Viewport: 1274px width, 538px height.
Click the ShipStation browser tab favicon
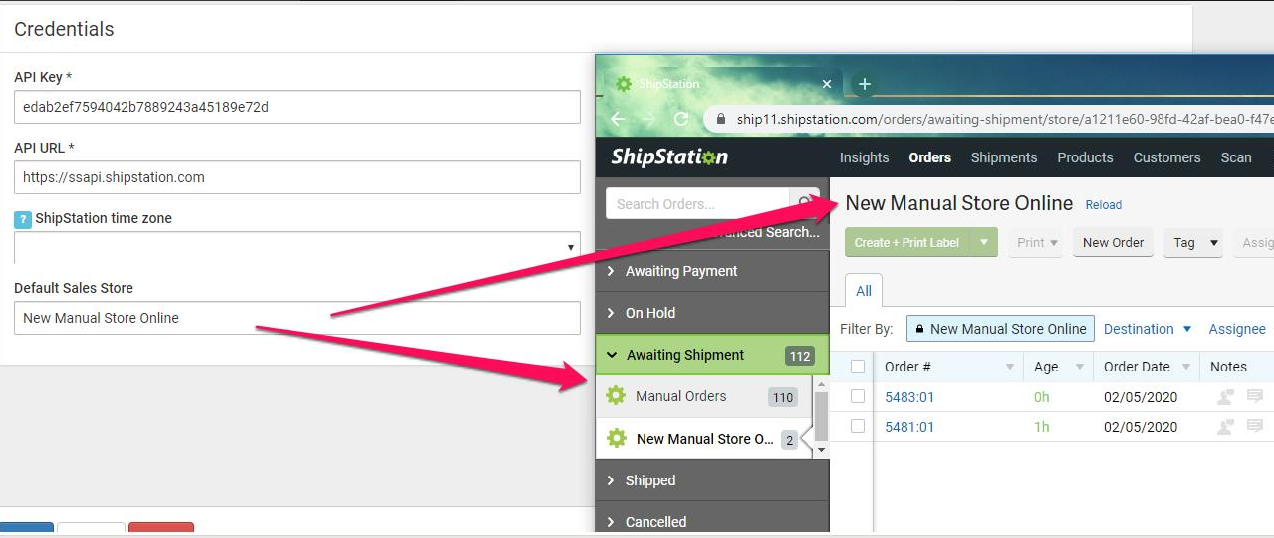(x=624, y=84)
